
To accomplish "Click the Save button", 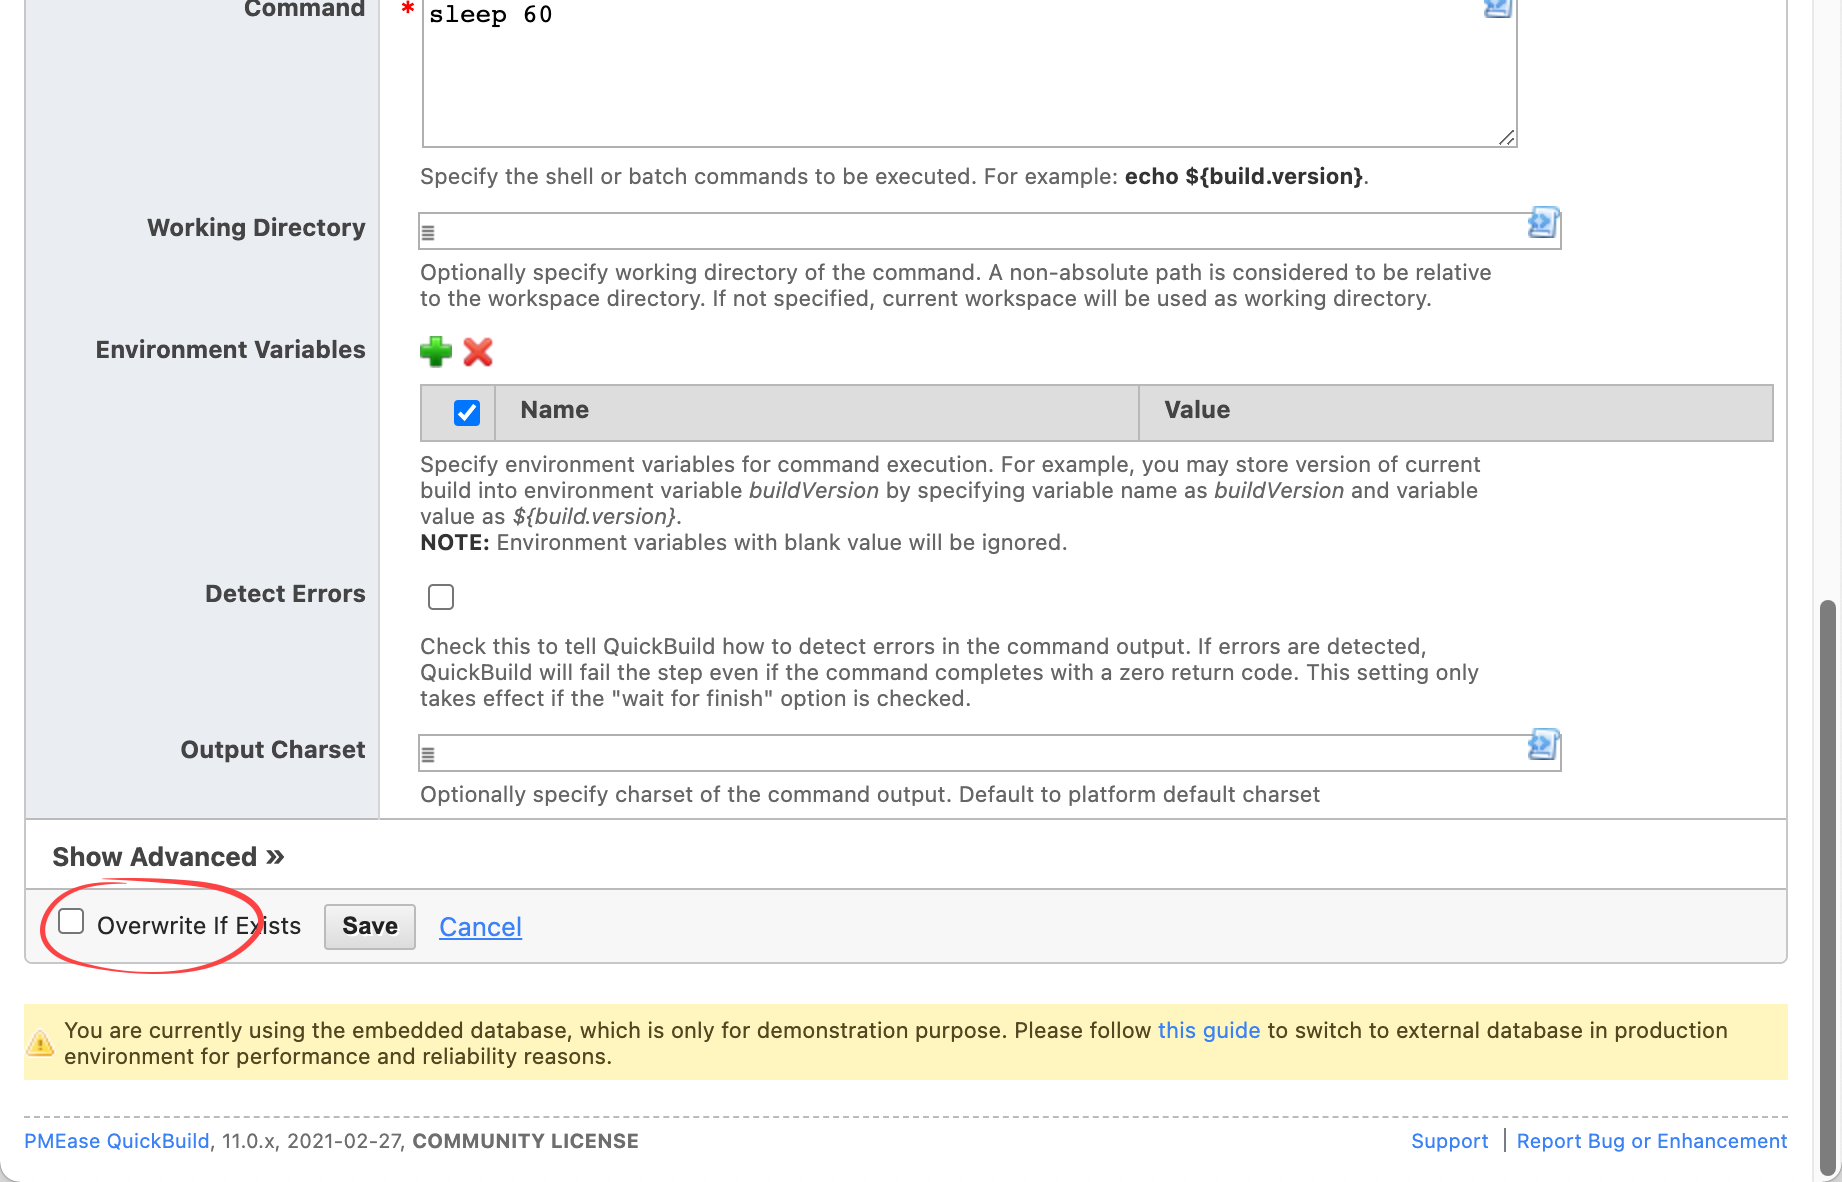I will click(x=369, y=926).
